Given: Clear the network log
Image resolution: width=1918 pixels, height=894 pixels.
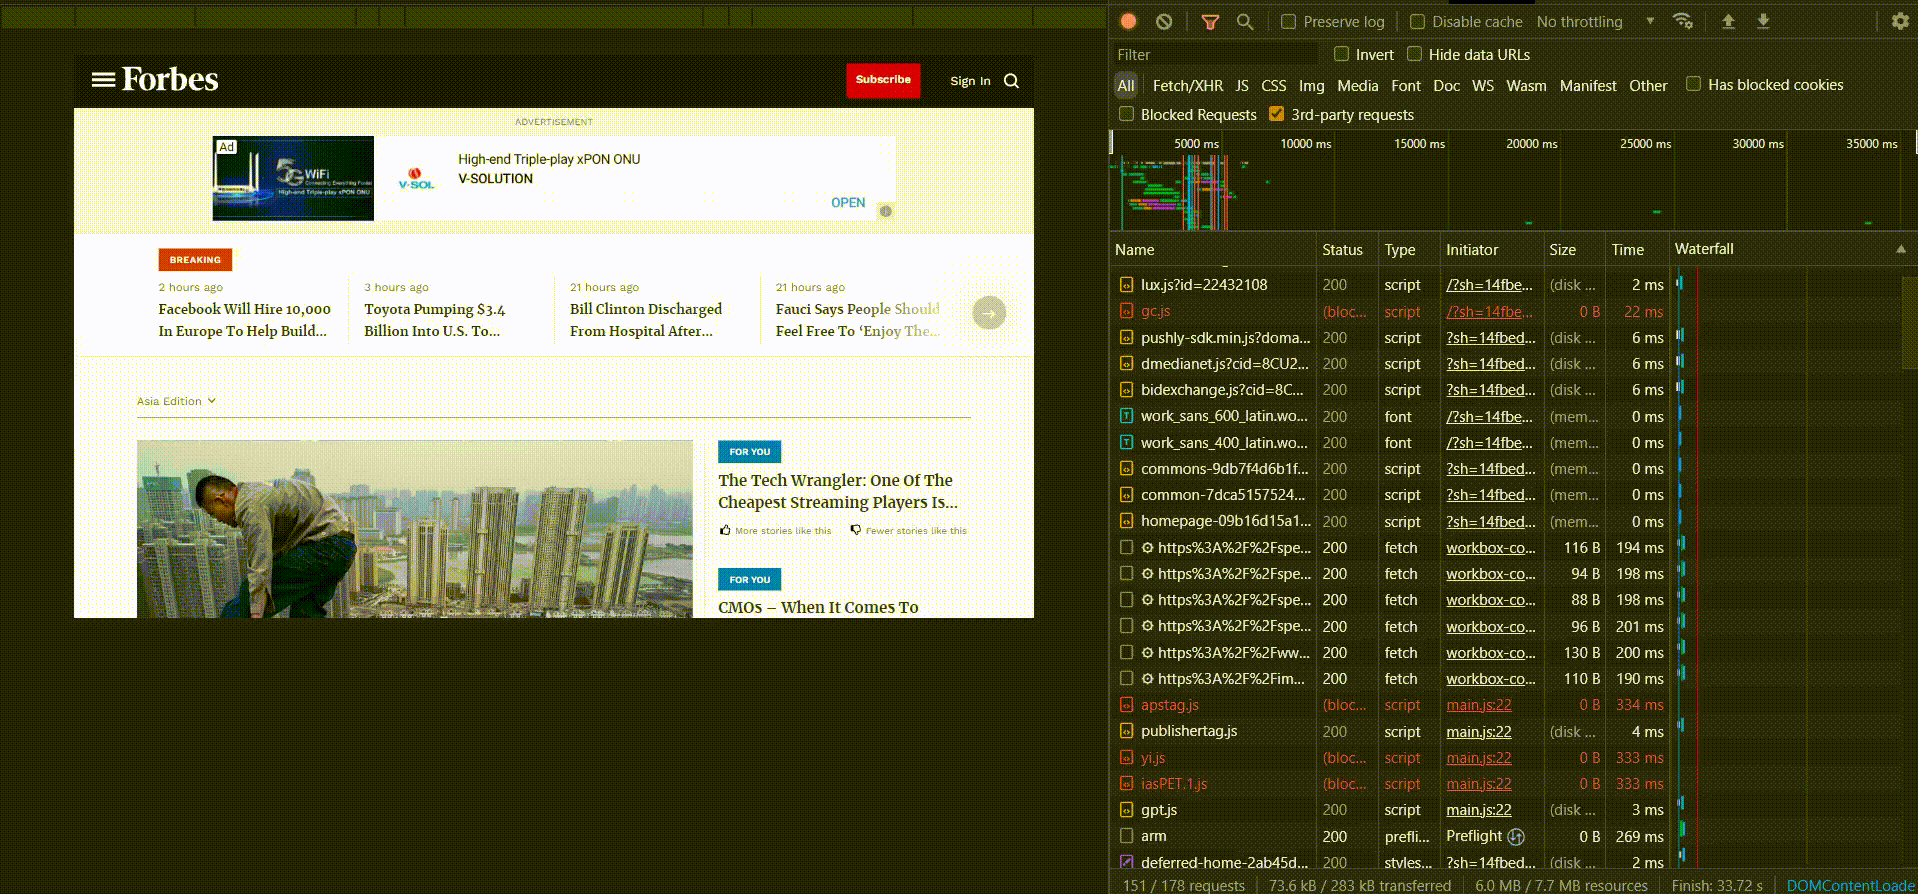Looking at the screenshot, I should tap(1164, 21).
